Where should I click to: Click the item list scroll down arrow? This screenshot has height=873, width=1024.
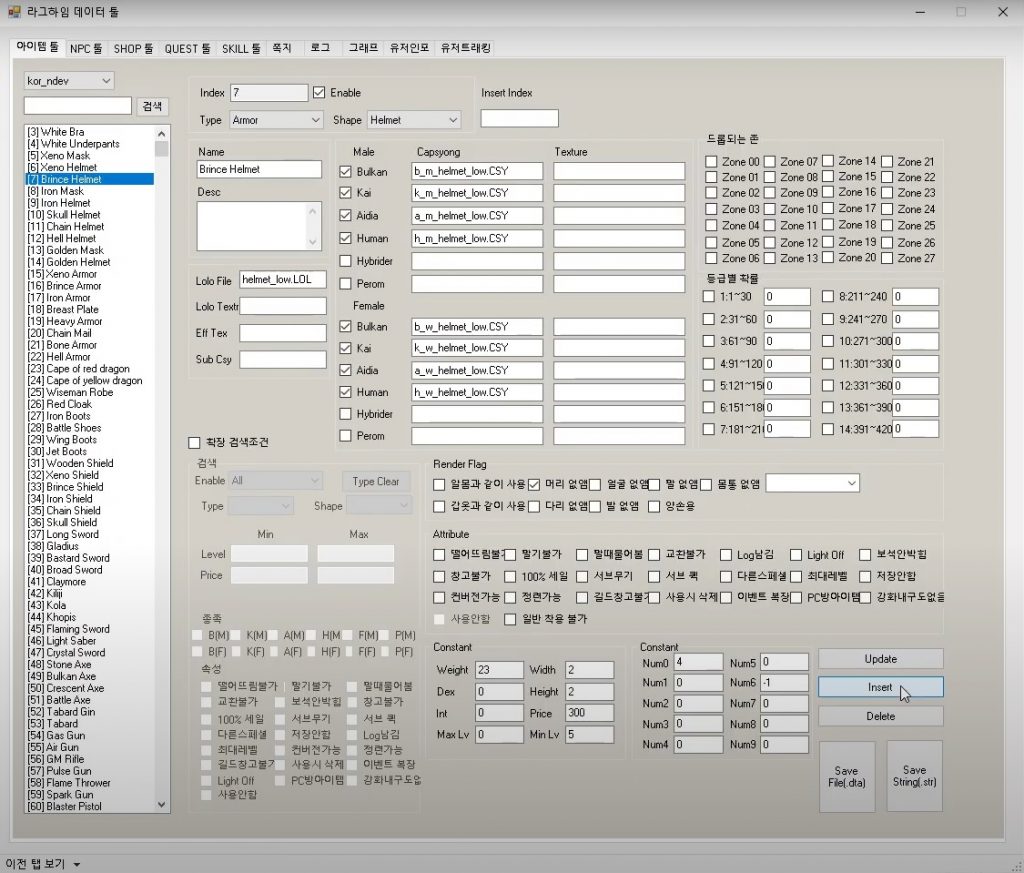click(161, 805)
